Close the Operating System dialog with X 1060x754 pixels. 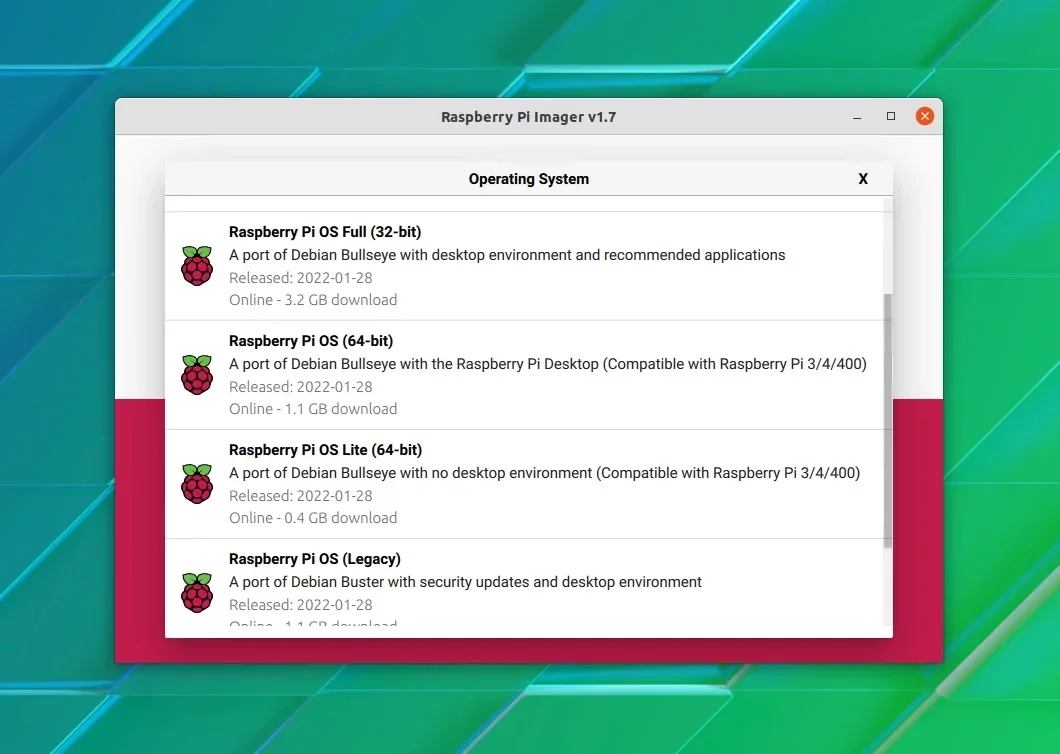[863, 179]
